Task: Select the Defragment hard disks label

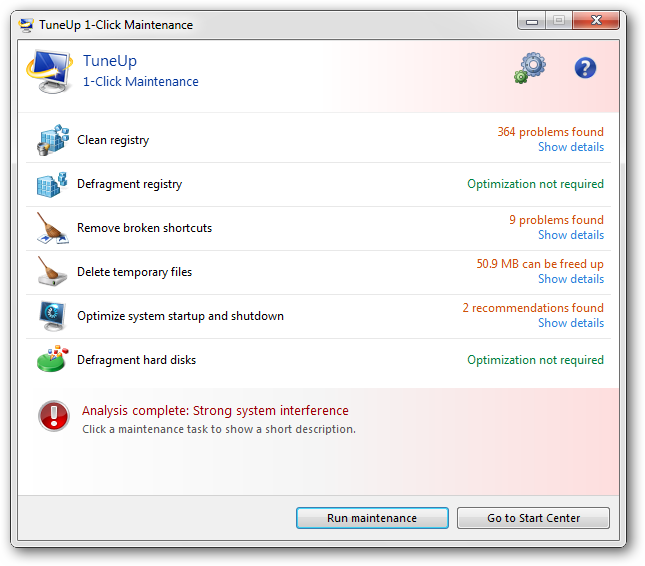Action: (137, 360)
